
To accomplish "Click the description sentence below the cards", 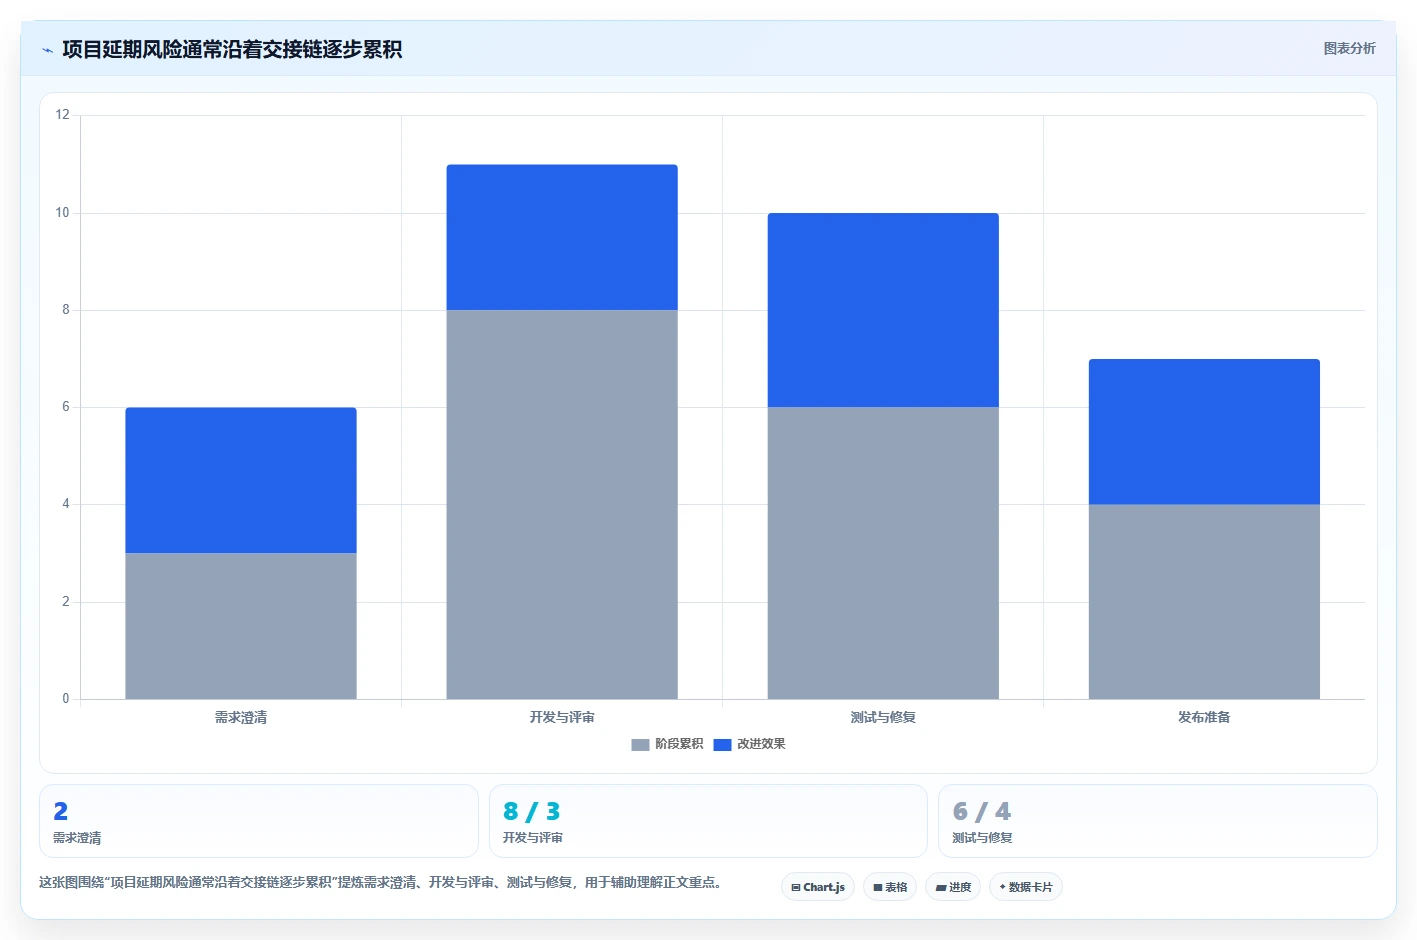I will click(381, 882).
